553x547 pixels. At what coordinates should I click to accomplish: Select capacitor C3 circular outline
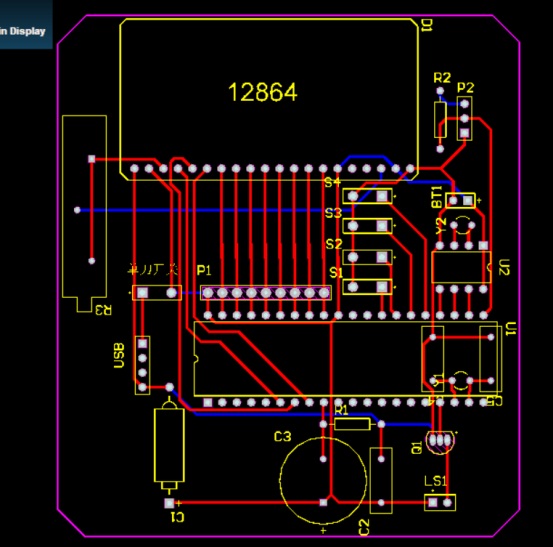323,480
